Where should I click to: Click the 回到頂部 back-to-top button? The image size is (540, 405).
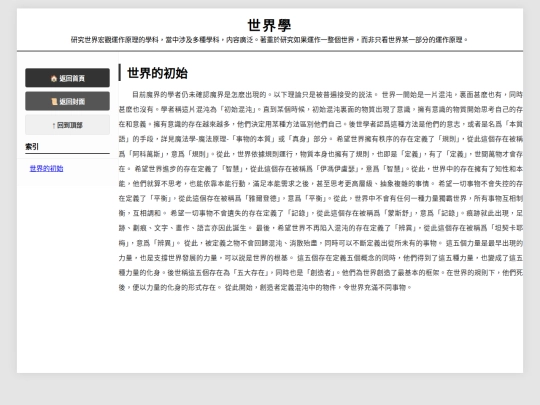coord(68,125)
